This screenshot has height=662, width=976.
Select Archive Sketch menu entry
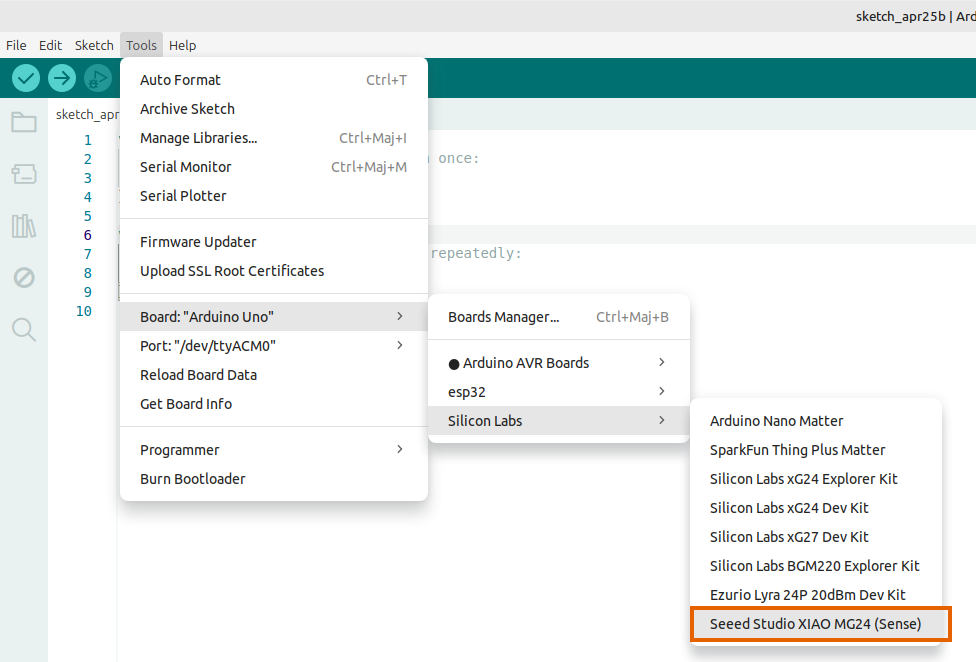coord(274,109)
